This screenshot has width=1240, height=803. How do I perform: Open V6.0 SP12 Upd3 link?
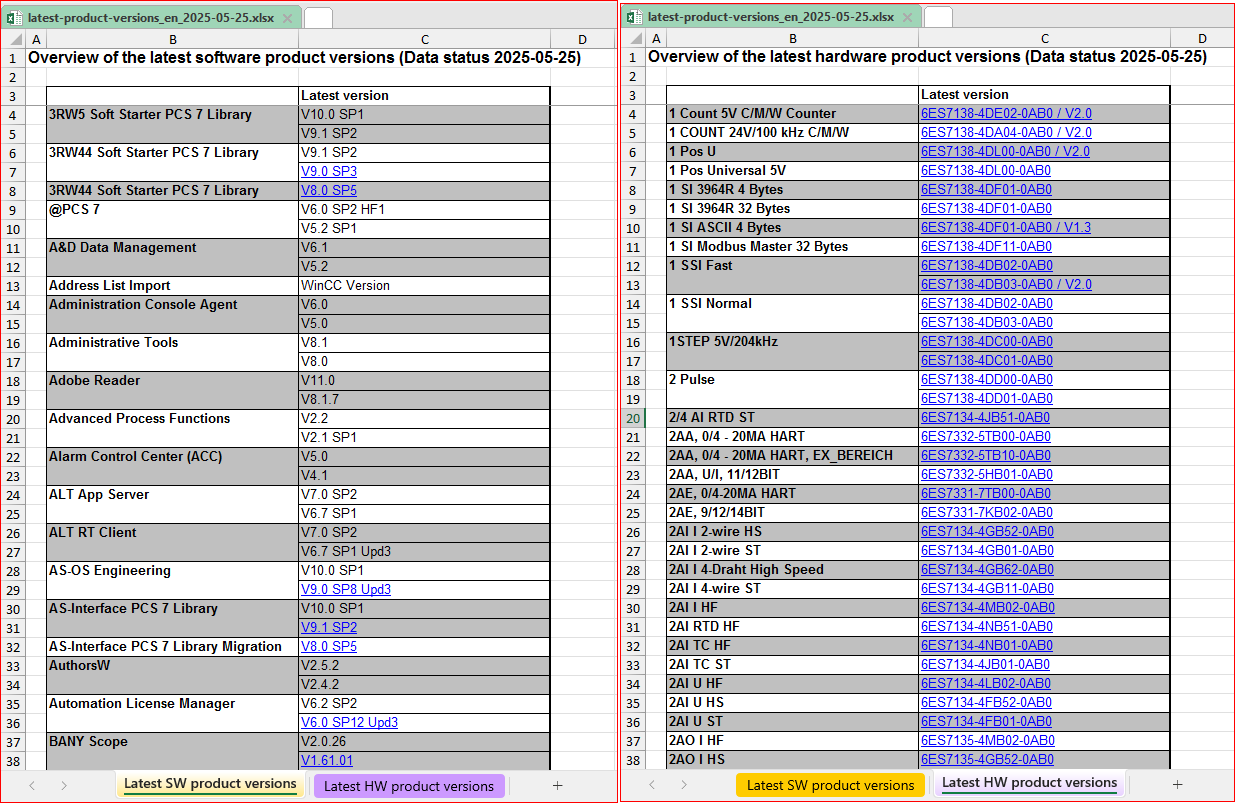[x=350, y=722]
